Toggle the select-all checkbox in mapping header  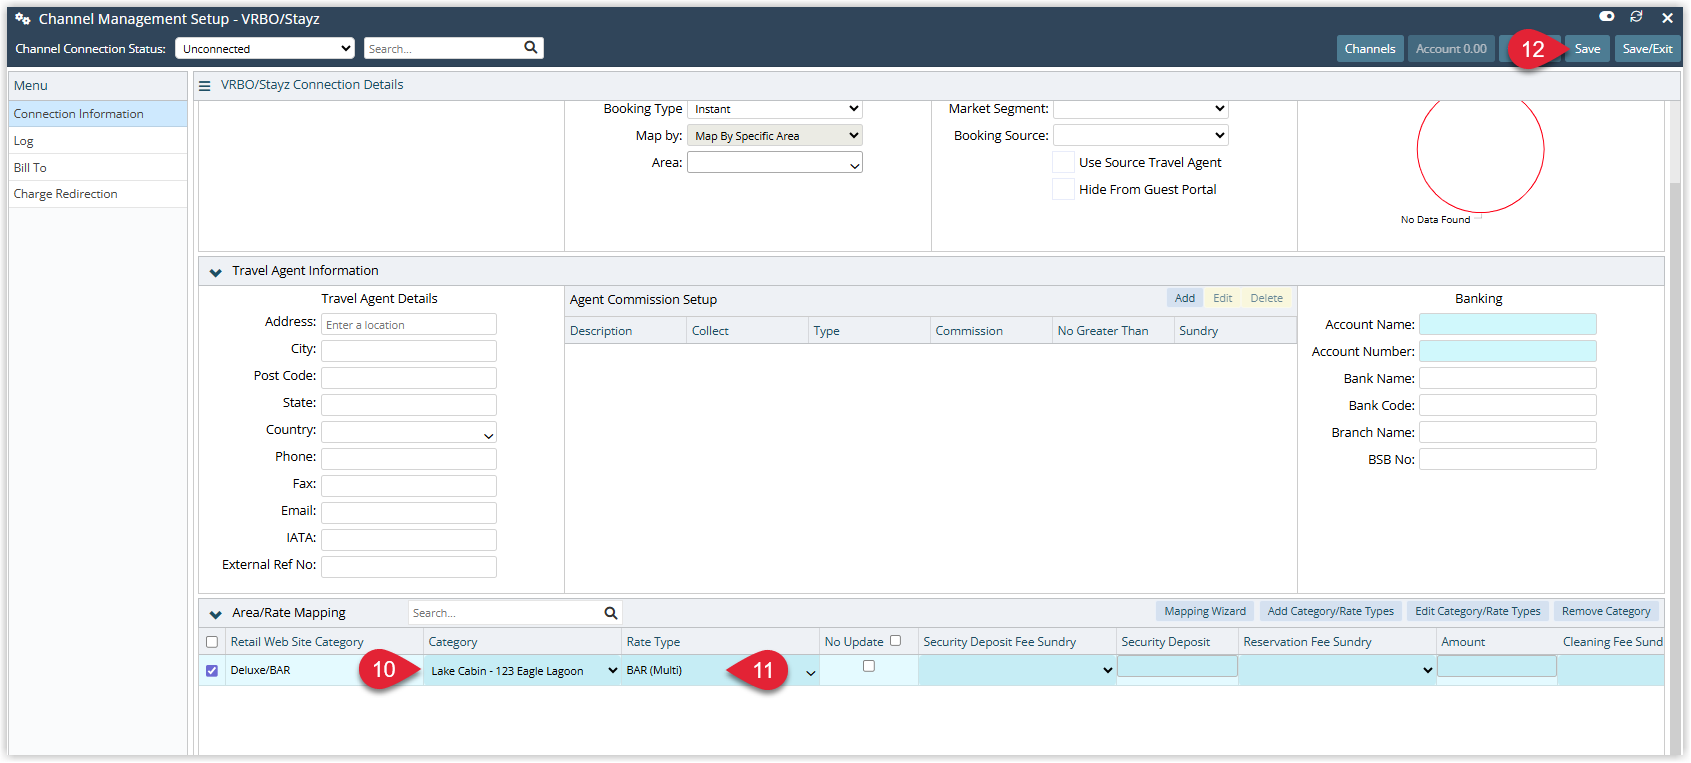pyautogui.click(x=212, y=642)
